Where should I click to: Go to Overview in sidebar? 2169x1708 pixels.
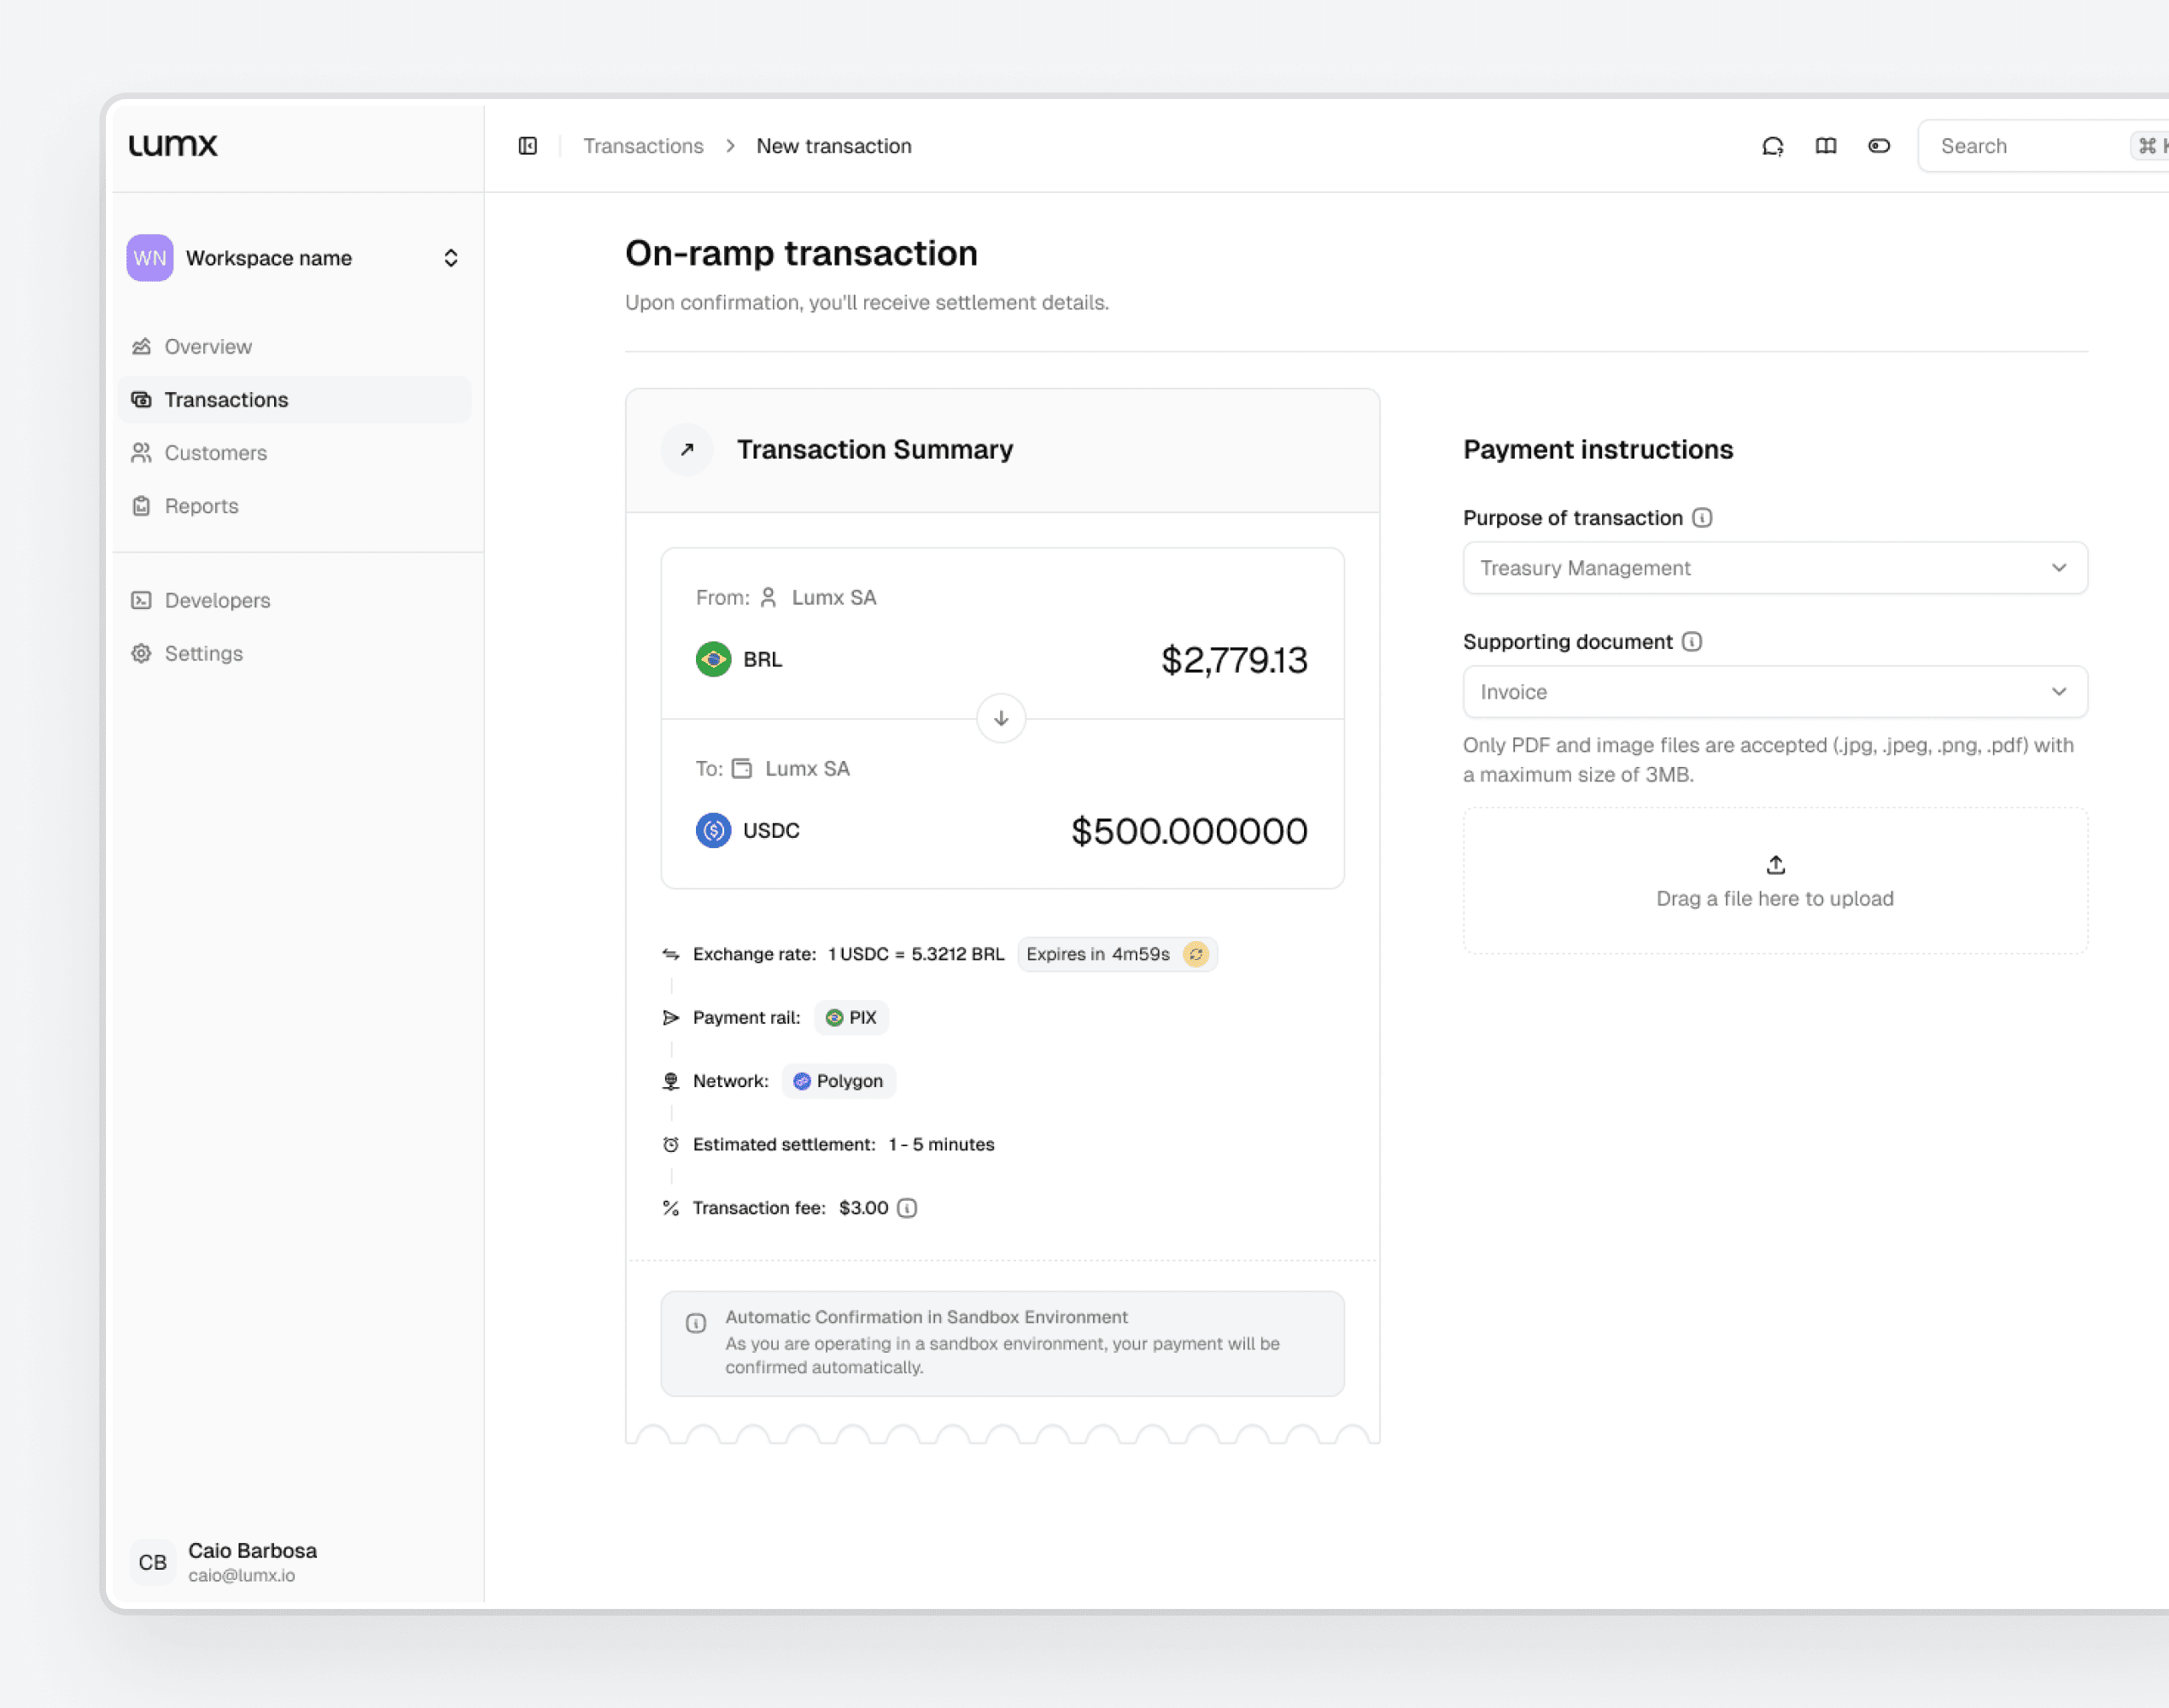[208, 347]
